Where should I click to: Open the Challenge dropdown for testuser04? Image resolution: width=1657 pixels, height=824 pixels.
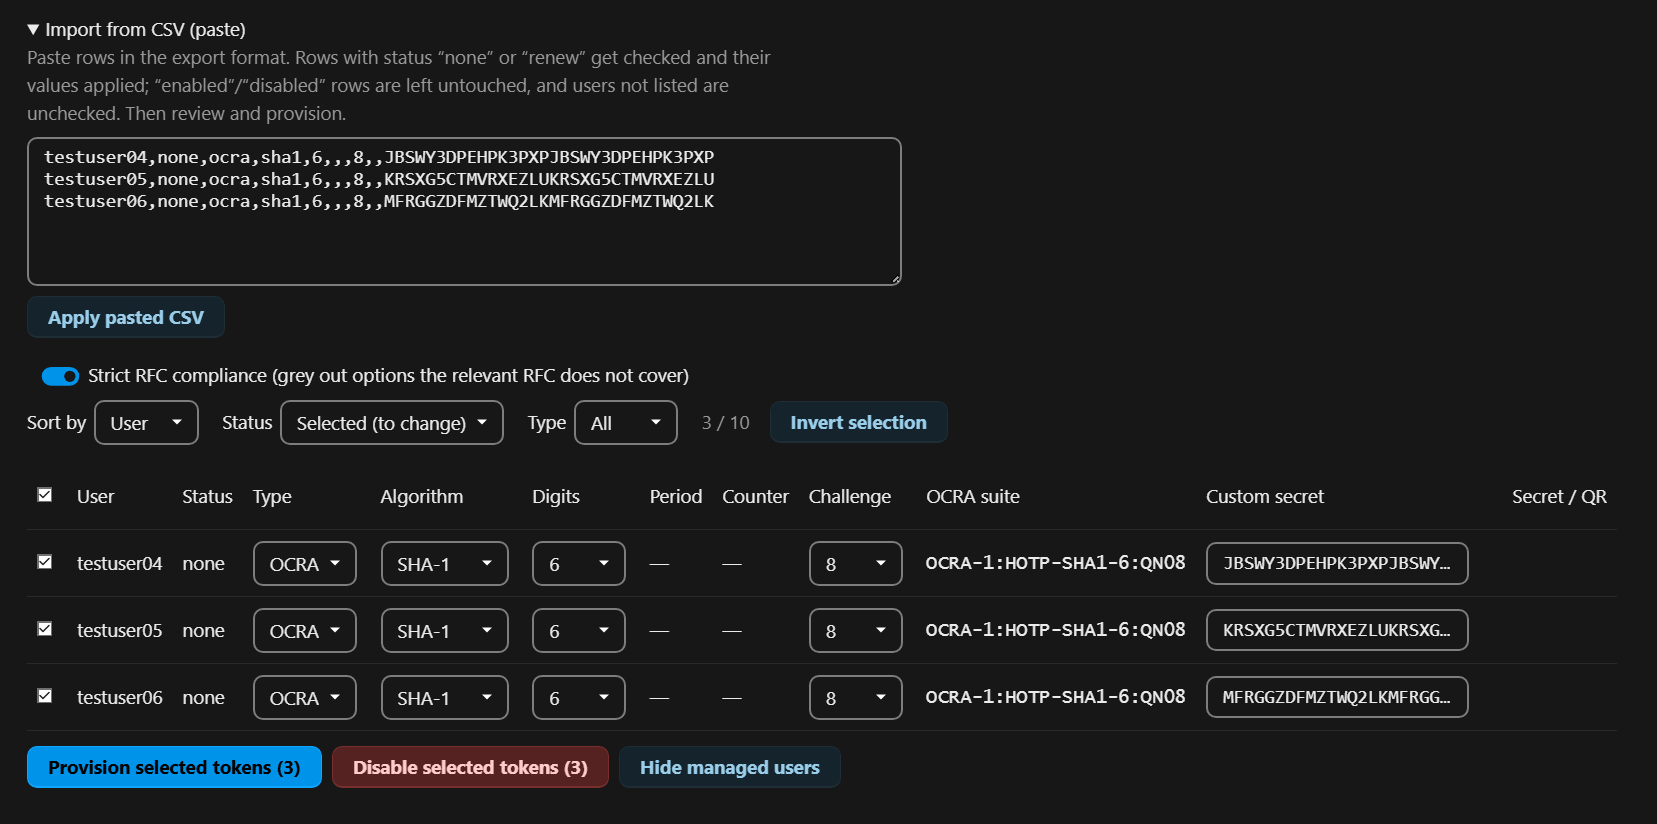click(856, 564)
